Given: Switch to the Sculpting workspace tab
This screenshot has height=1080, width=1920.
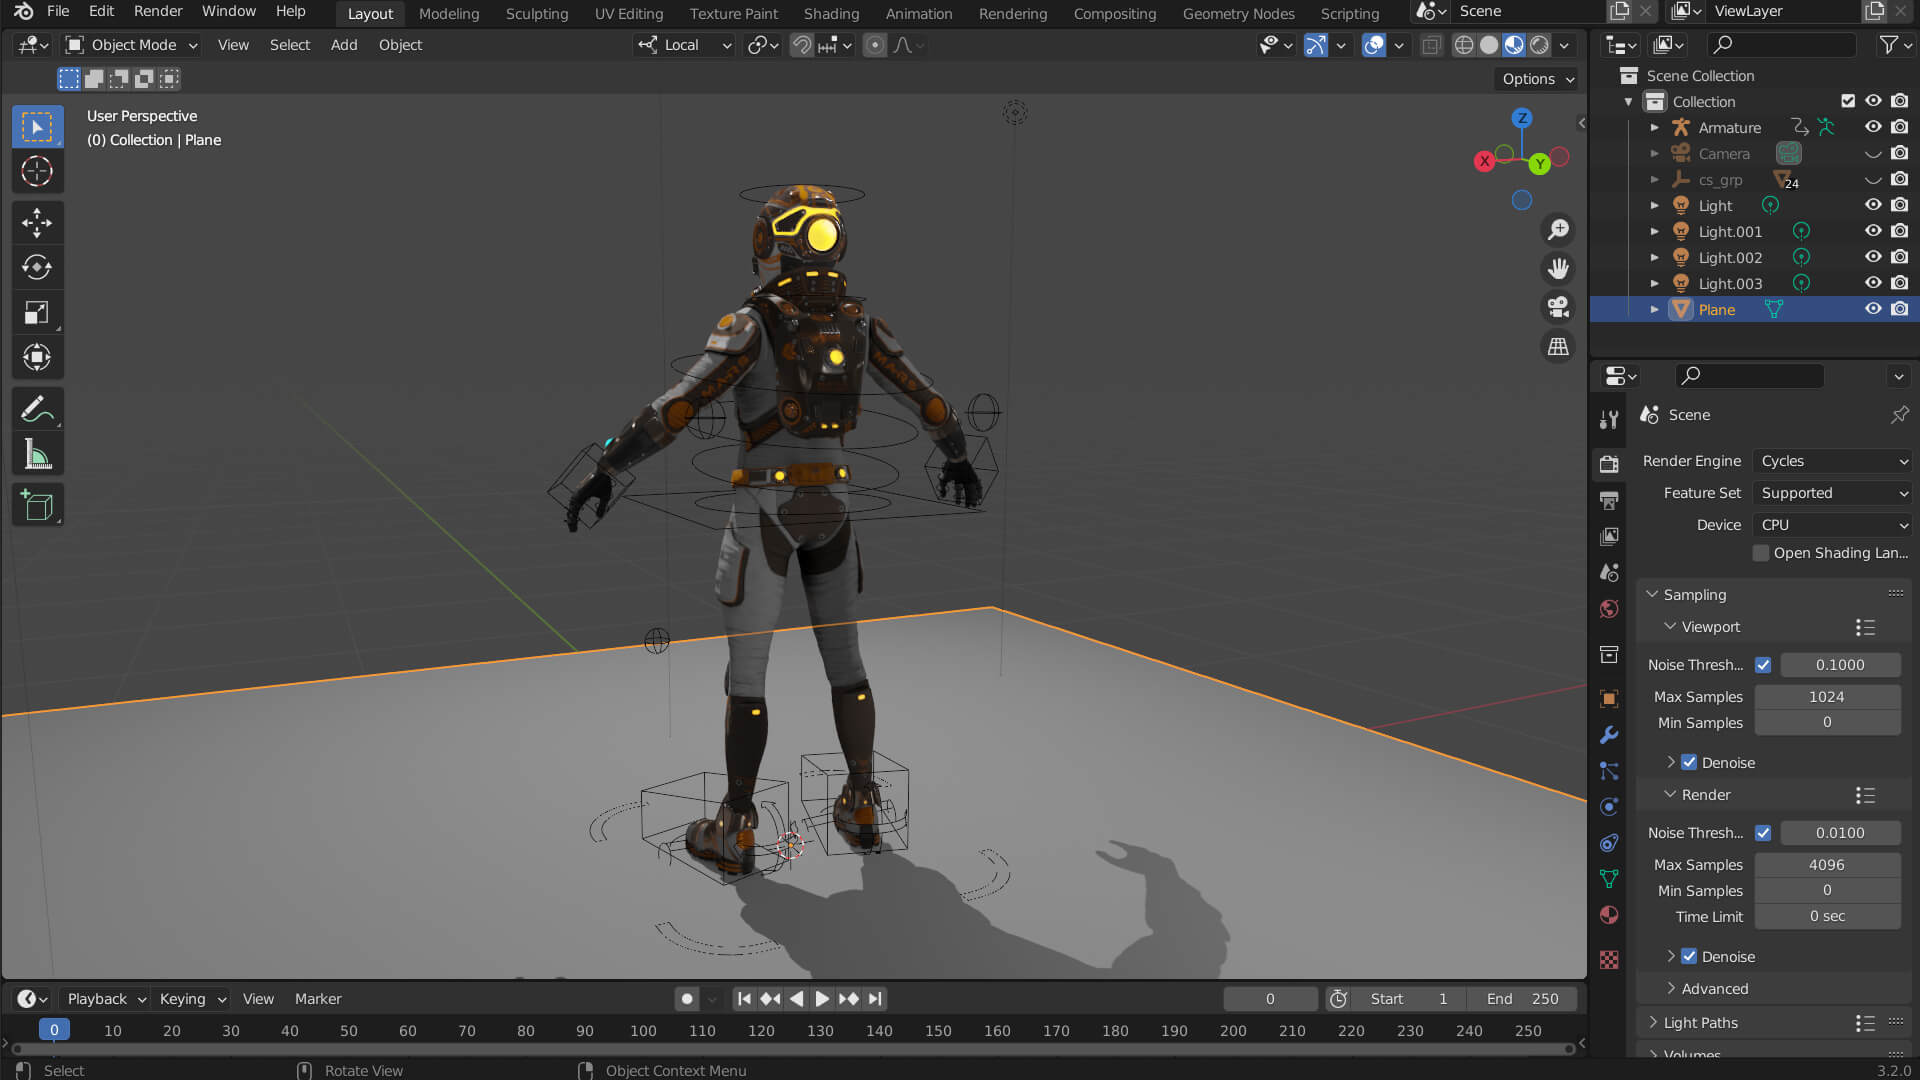Looking at the screenshot, I should (x=536, y=13).
